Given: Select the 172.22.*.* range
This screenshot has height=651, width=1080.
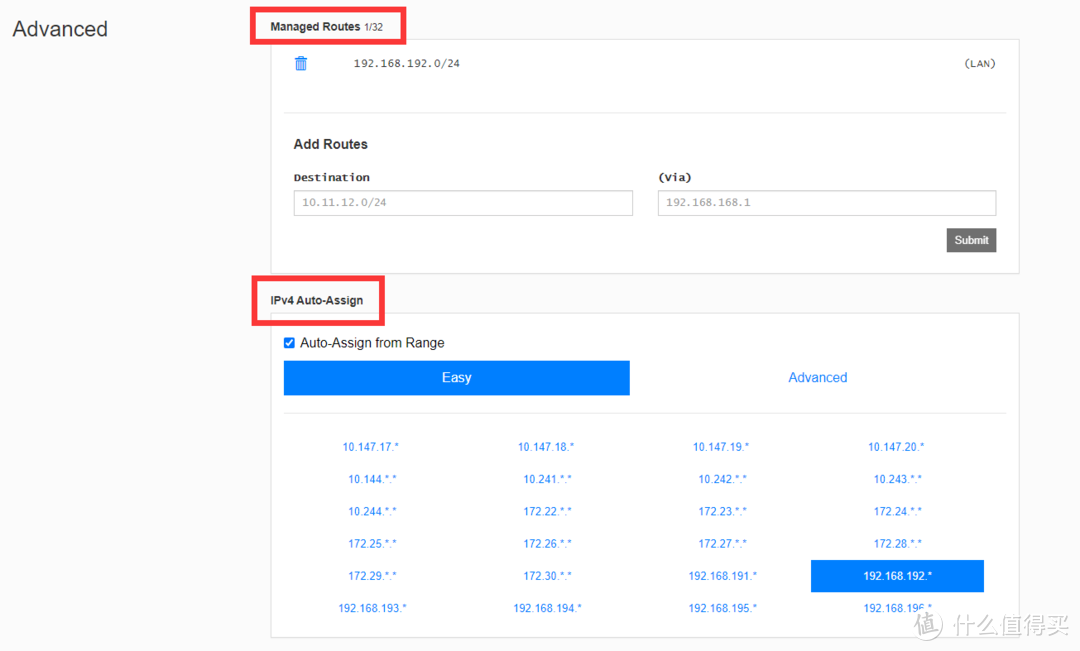Looking at the screenshot, I should [x=547, y=512].
